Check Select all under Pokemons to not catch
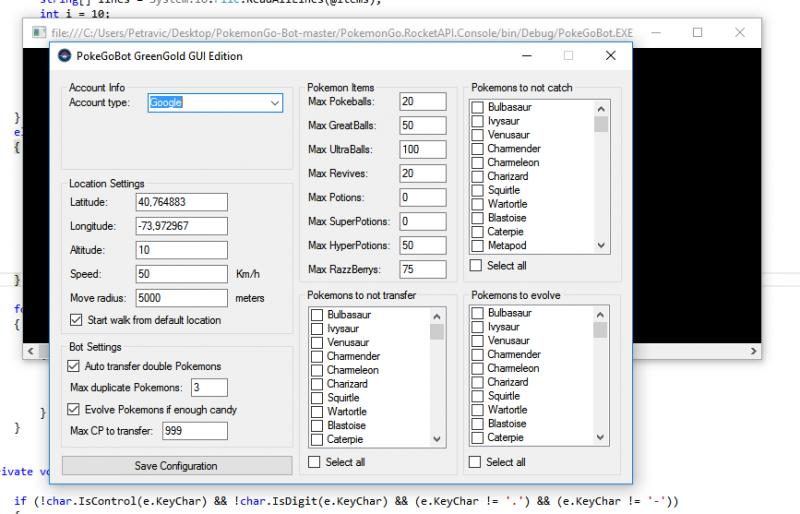 point(477,266)
